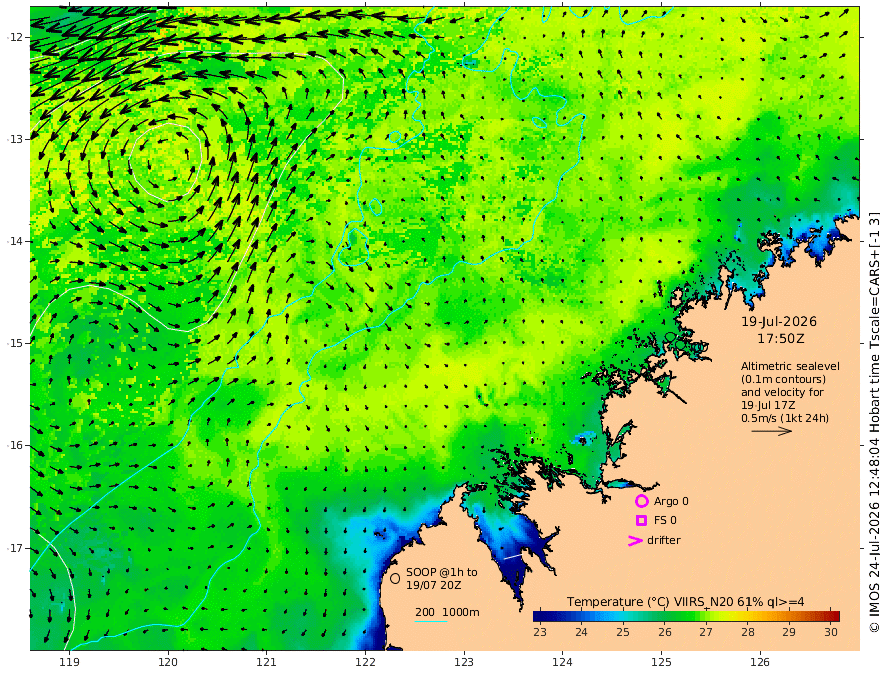Screen dimensions: 880x680
Task: Click the longitude axis label 124
Action: 562,663
